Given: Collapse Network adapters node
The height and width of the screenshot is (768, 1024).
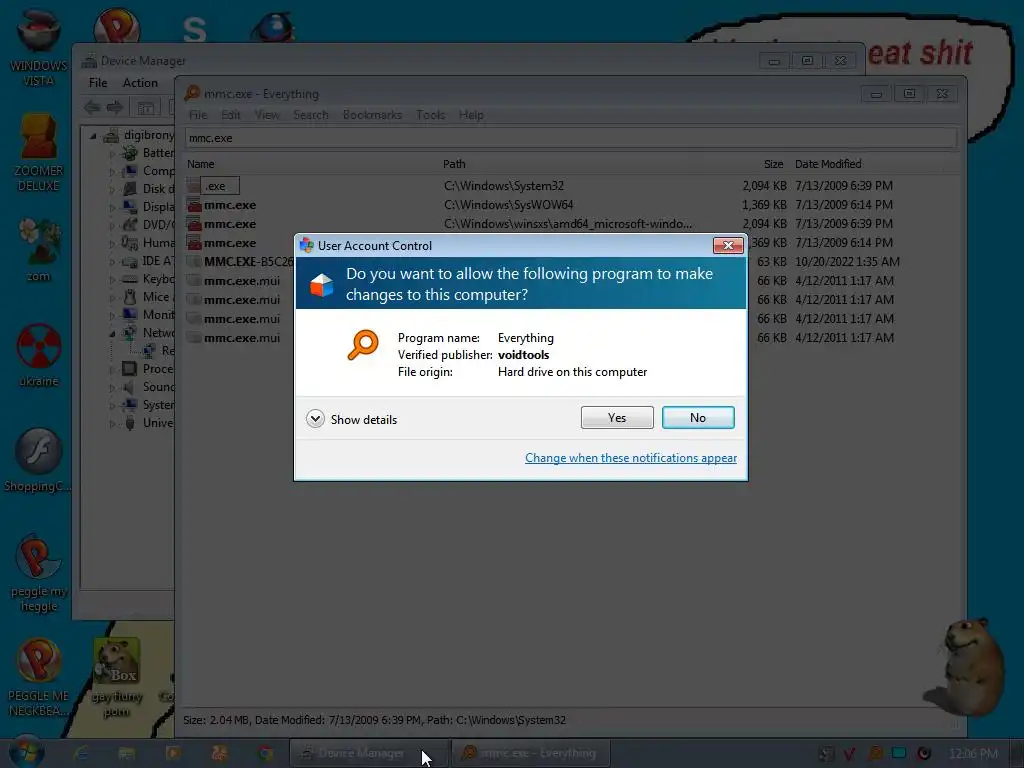Looking at the screenshot, I should (x=112, y=334).
